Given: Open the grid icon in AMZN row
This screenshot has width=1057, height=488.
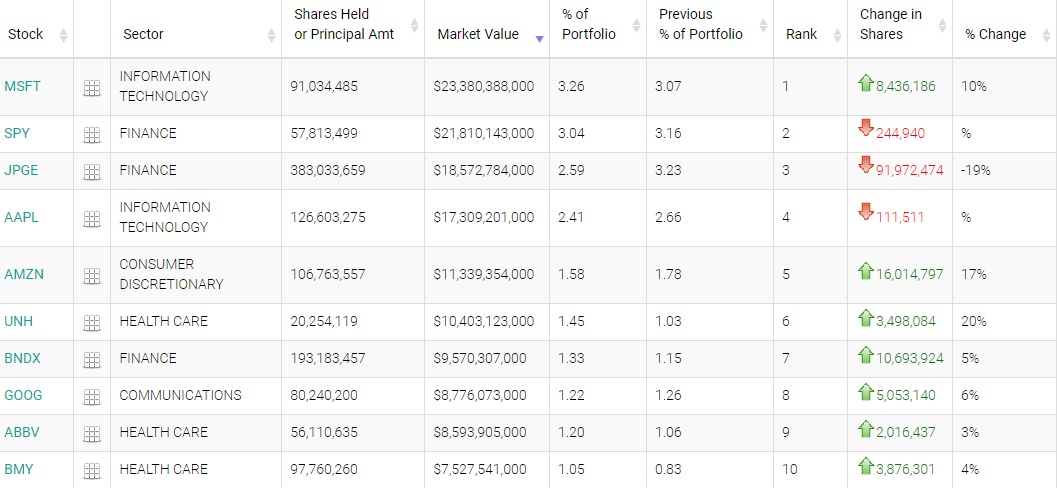Looking at the screenshot, I should (x=92, y=275).
